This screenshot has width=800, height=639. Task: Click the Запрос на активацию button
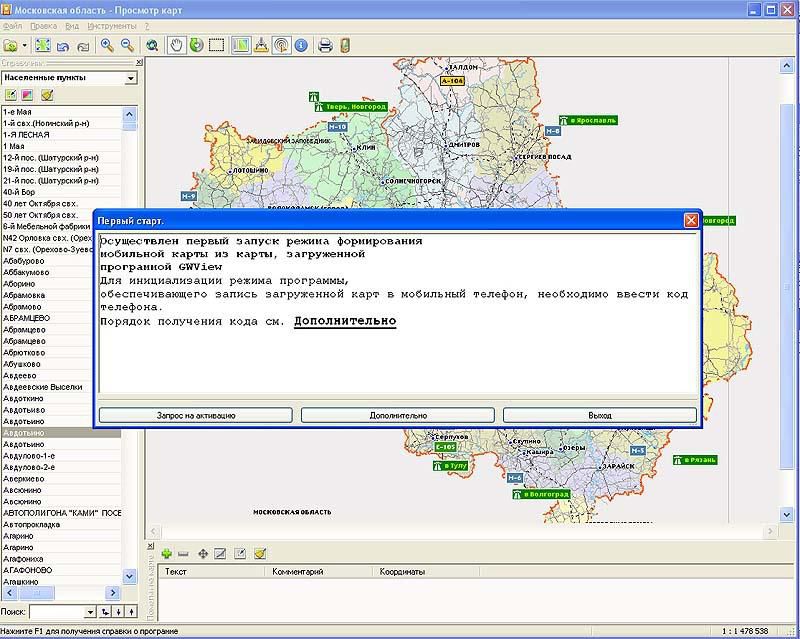[196, 415]
